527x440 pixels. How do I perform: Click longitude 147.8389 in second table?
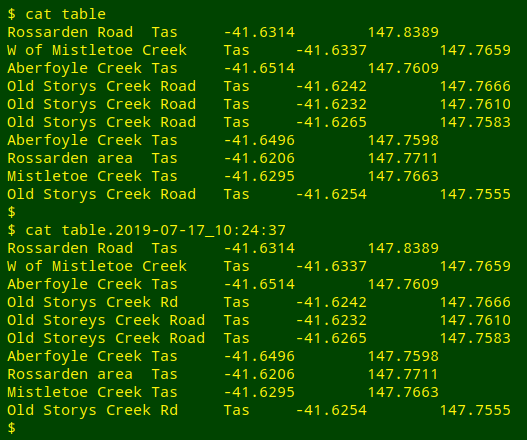pos(403,248)
